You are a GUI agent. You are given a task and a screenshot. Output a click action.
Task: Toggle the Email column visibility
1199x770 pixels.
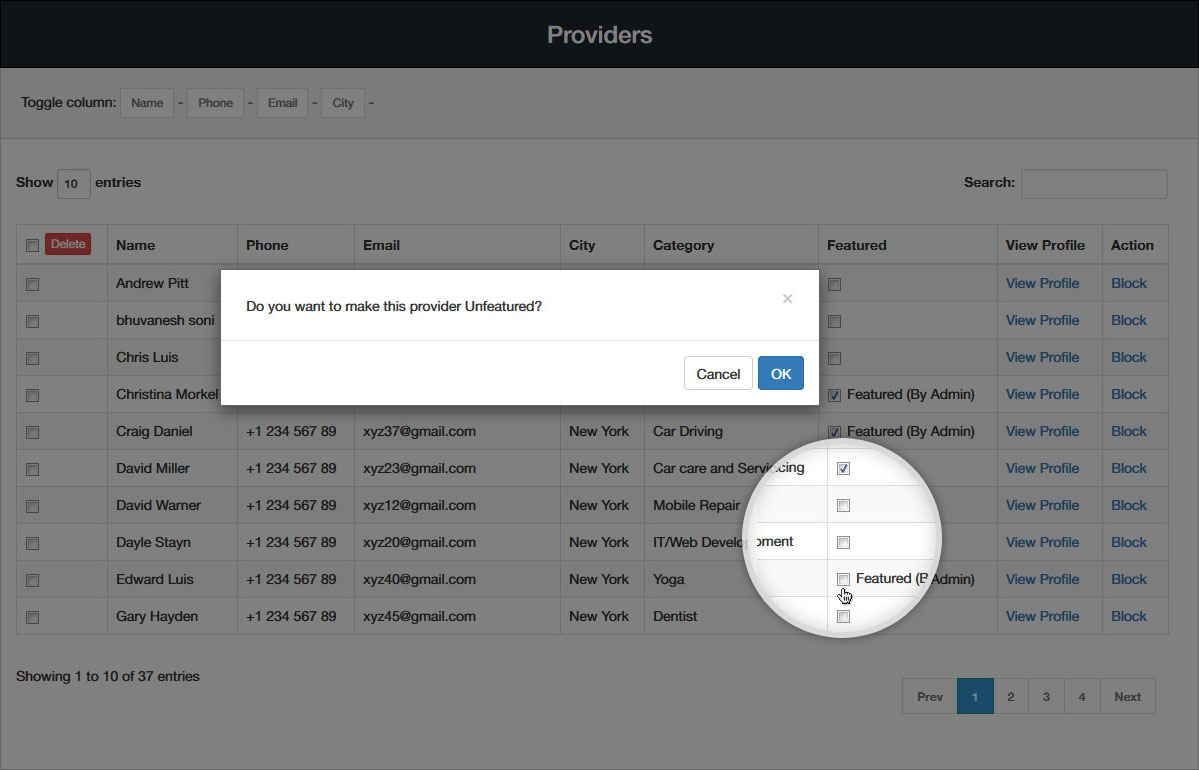pos(282,103)
